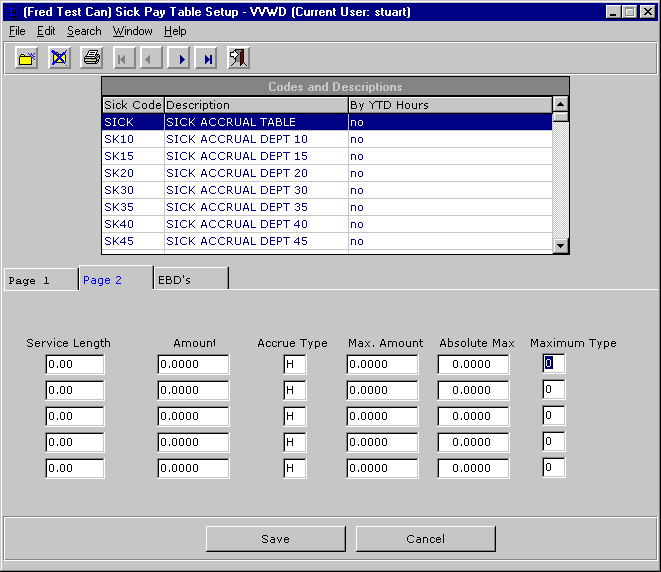Switch to the Page 1 tab
The image size is (661, 572).
coord(40,280)
